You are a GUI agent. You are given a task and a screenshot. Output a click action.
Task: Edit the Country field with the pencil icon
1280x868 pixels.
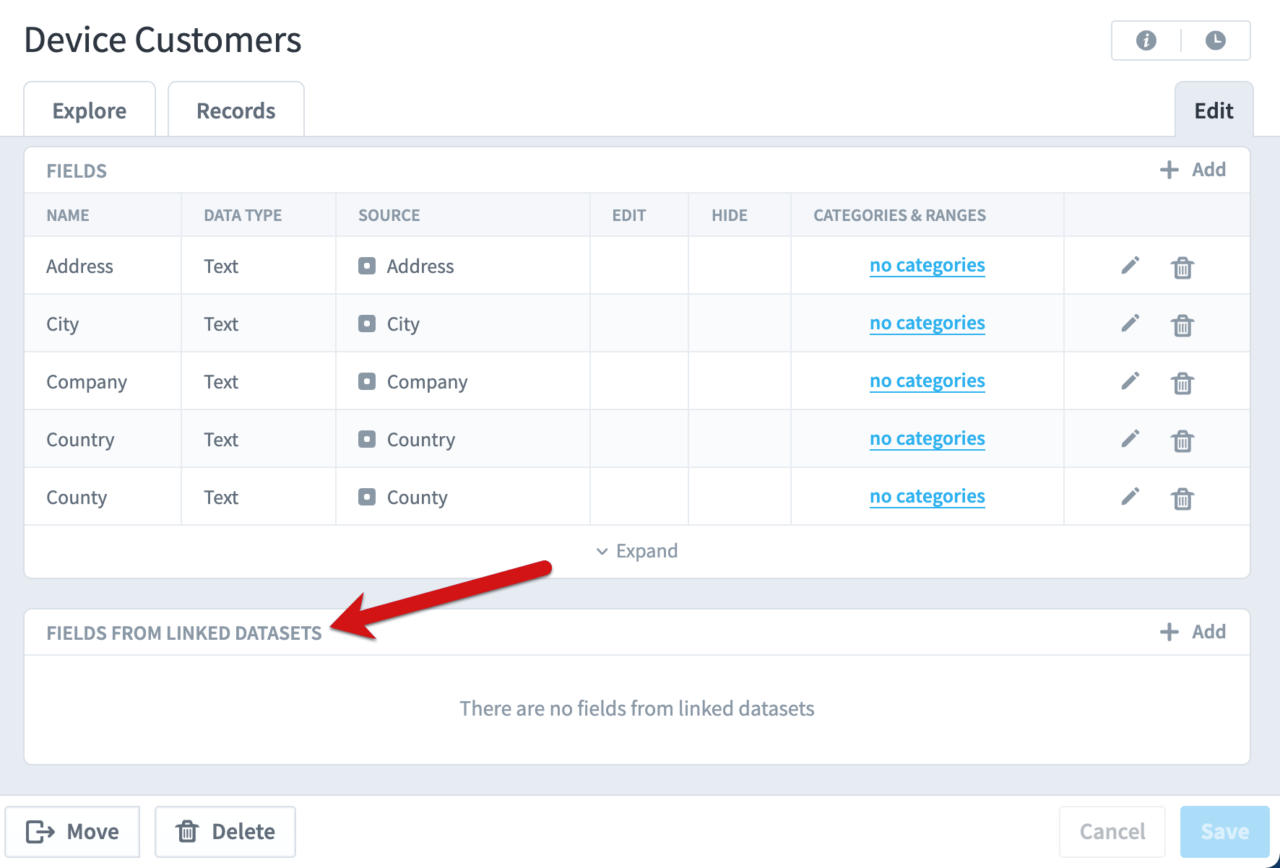pos(1131,439)
